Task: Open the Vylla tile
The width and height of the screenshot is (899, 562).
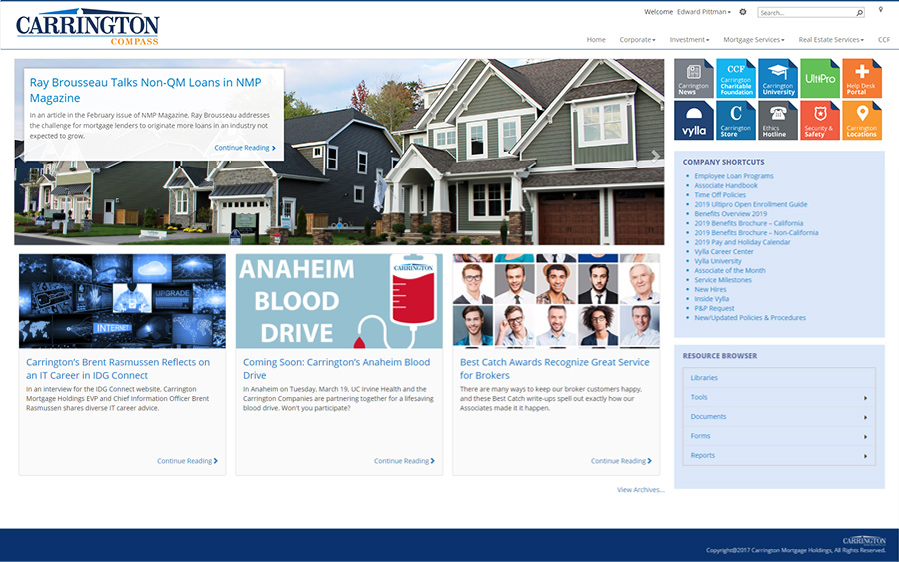Action: 694,120
